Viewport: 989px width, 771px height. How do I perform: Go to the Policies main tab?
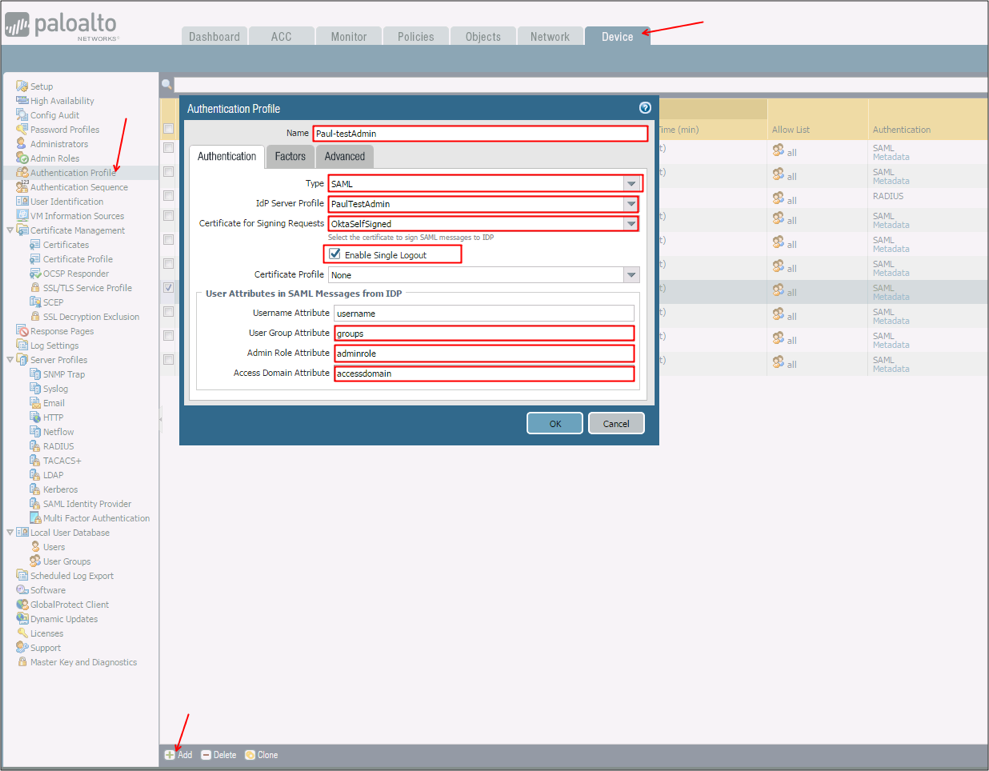click(x=415, y=36)
